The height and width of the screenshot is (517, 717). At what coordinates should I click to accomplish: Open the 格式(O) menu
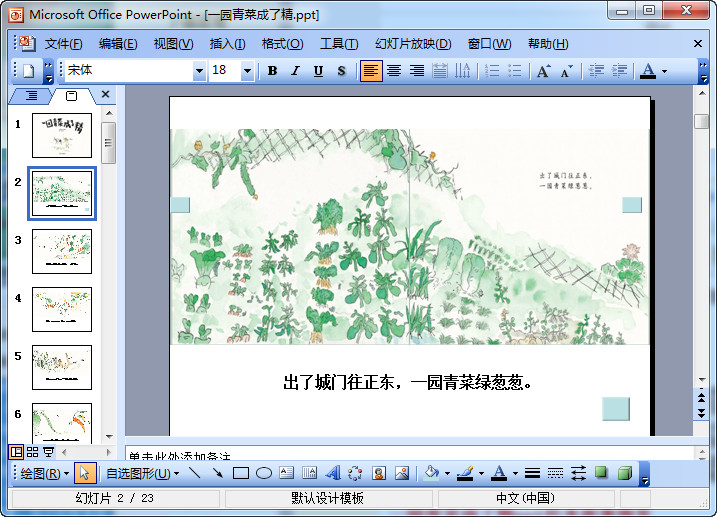click(282, 44)
